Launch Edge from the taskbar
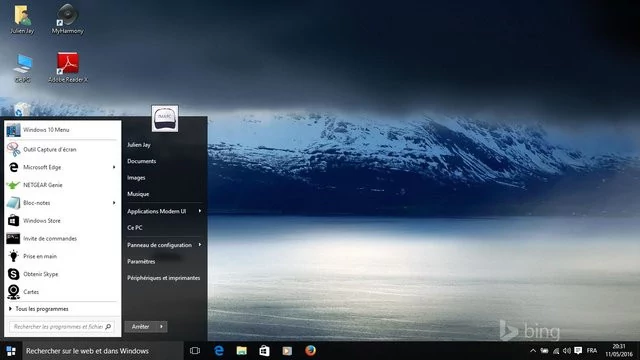640x360 pixels. [219, 351]
